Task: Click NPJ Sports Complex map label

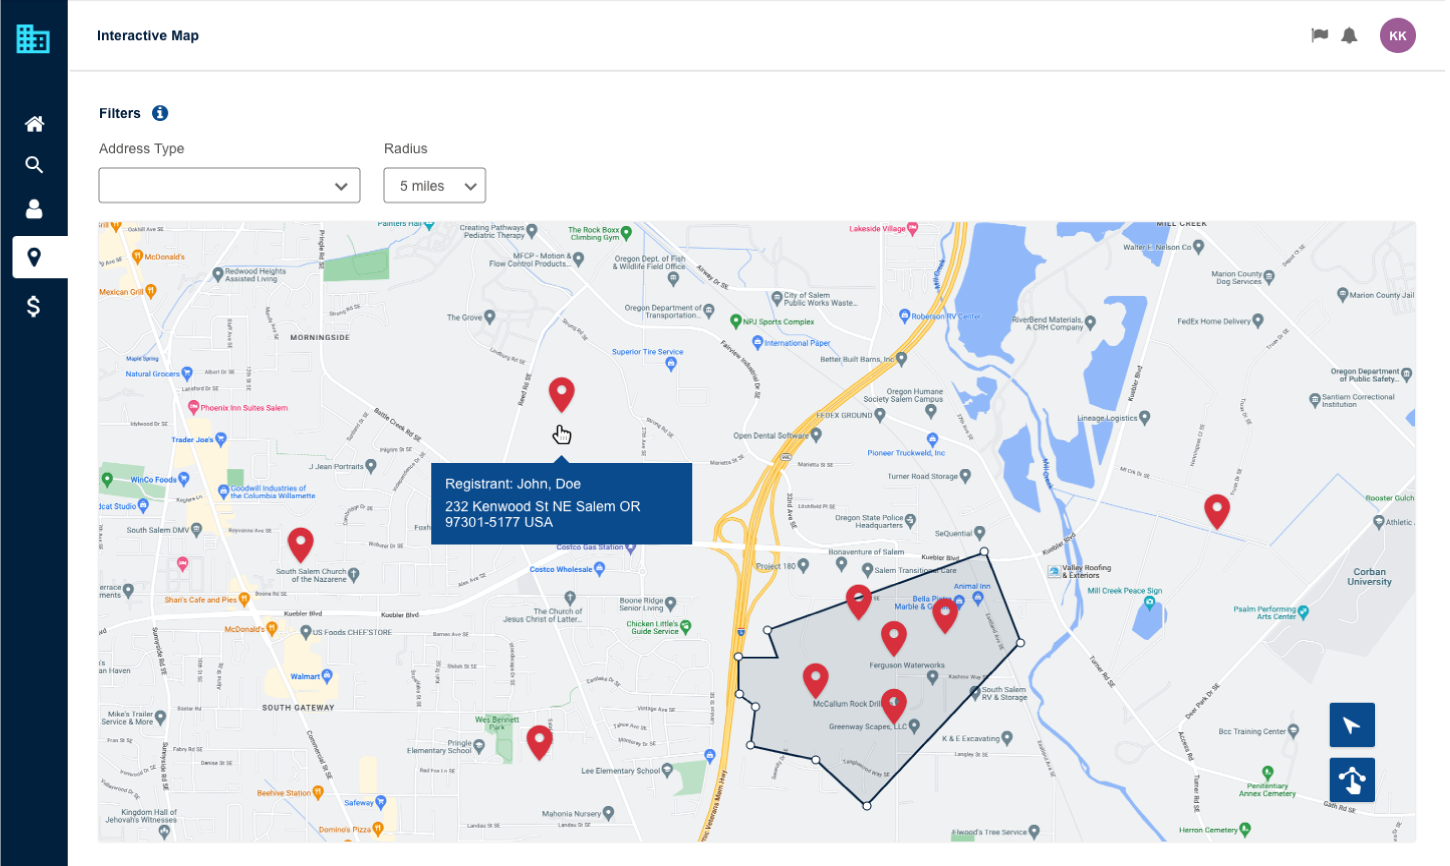Action: [779, 322]
